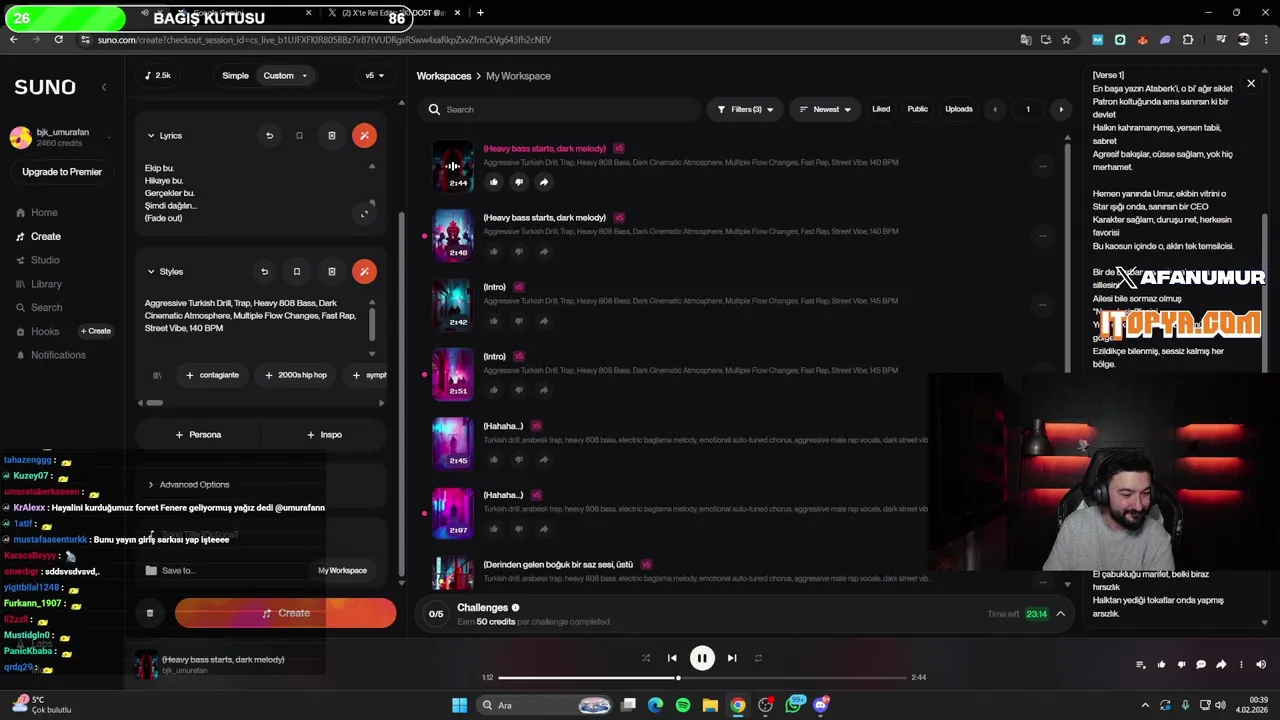Viewport: 1280px width, 720px height.
Task: Open more options for first Heavy bass song
Action: [x=1042, y=167]
